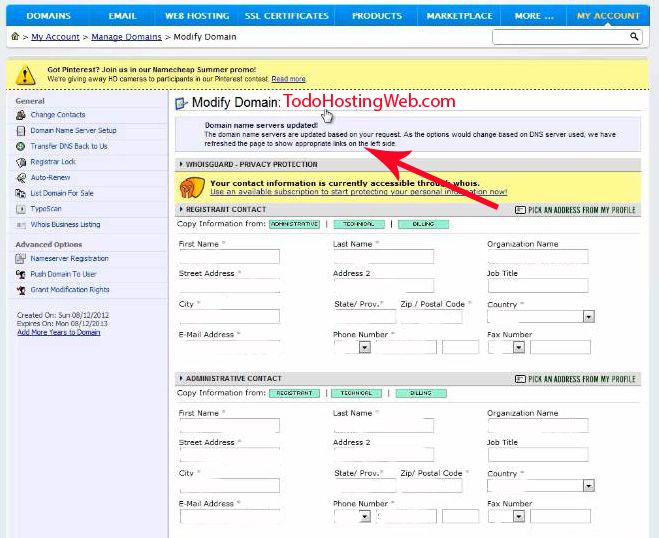Click the Modify Domain edit icon
The width and height of the screenshot is (659, 538).
[181, 103]
